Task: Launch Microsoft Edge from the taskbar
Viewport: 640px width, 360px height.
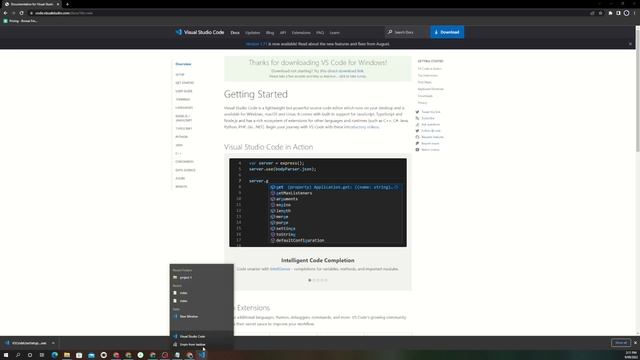Action: point(55,355)
